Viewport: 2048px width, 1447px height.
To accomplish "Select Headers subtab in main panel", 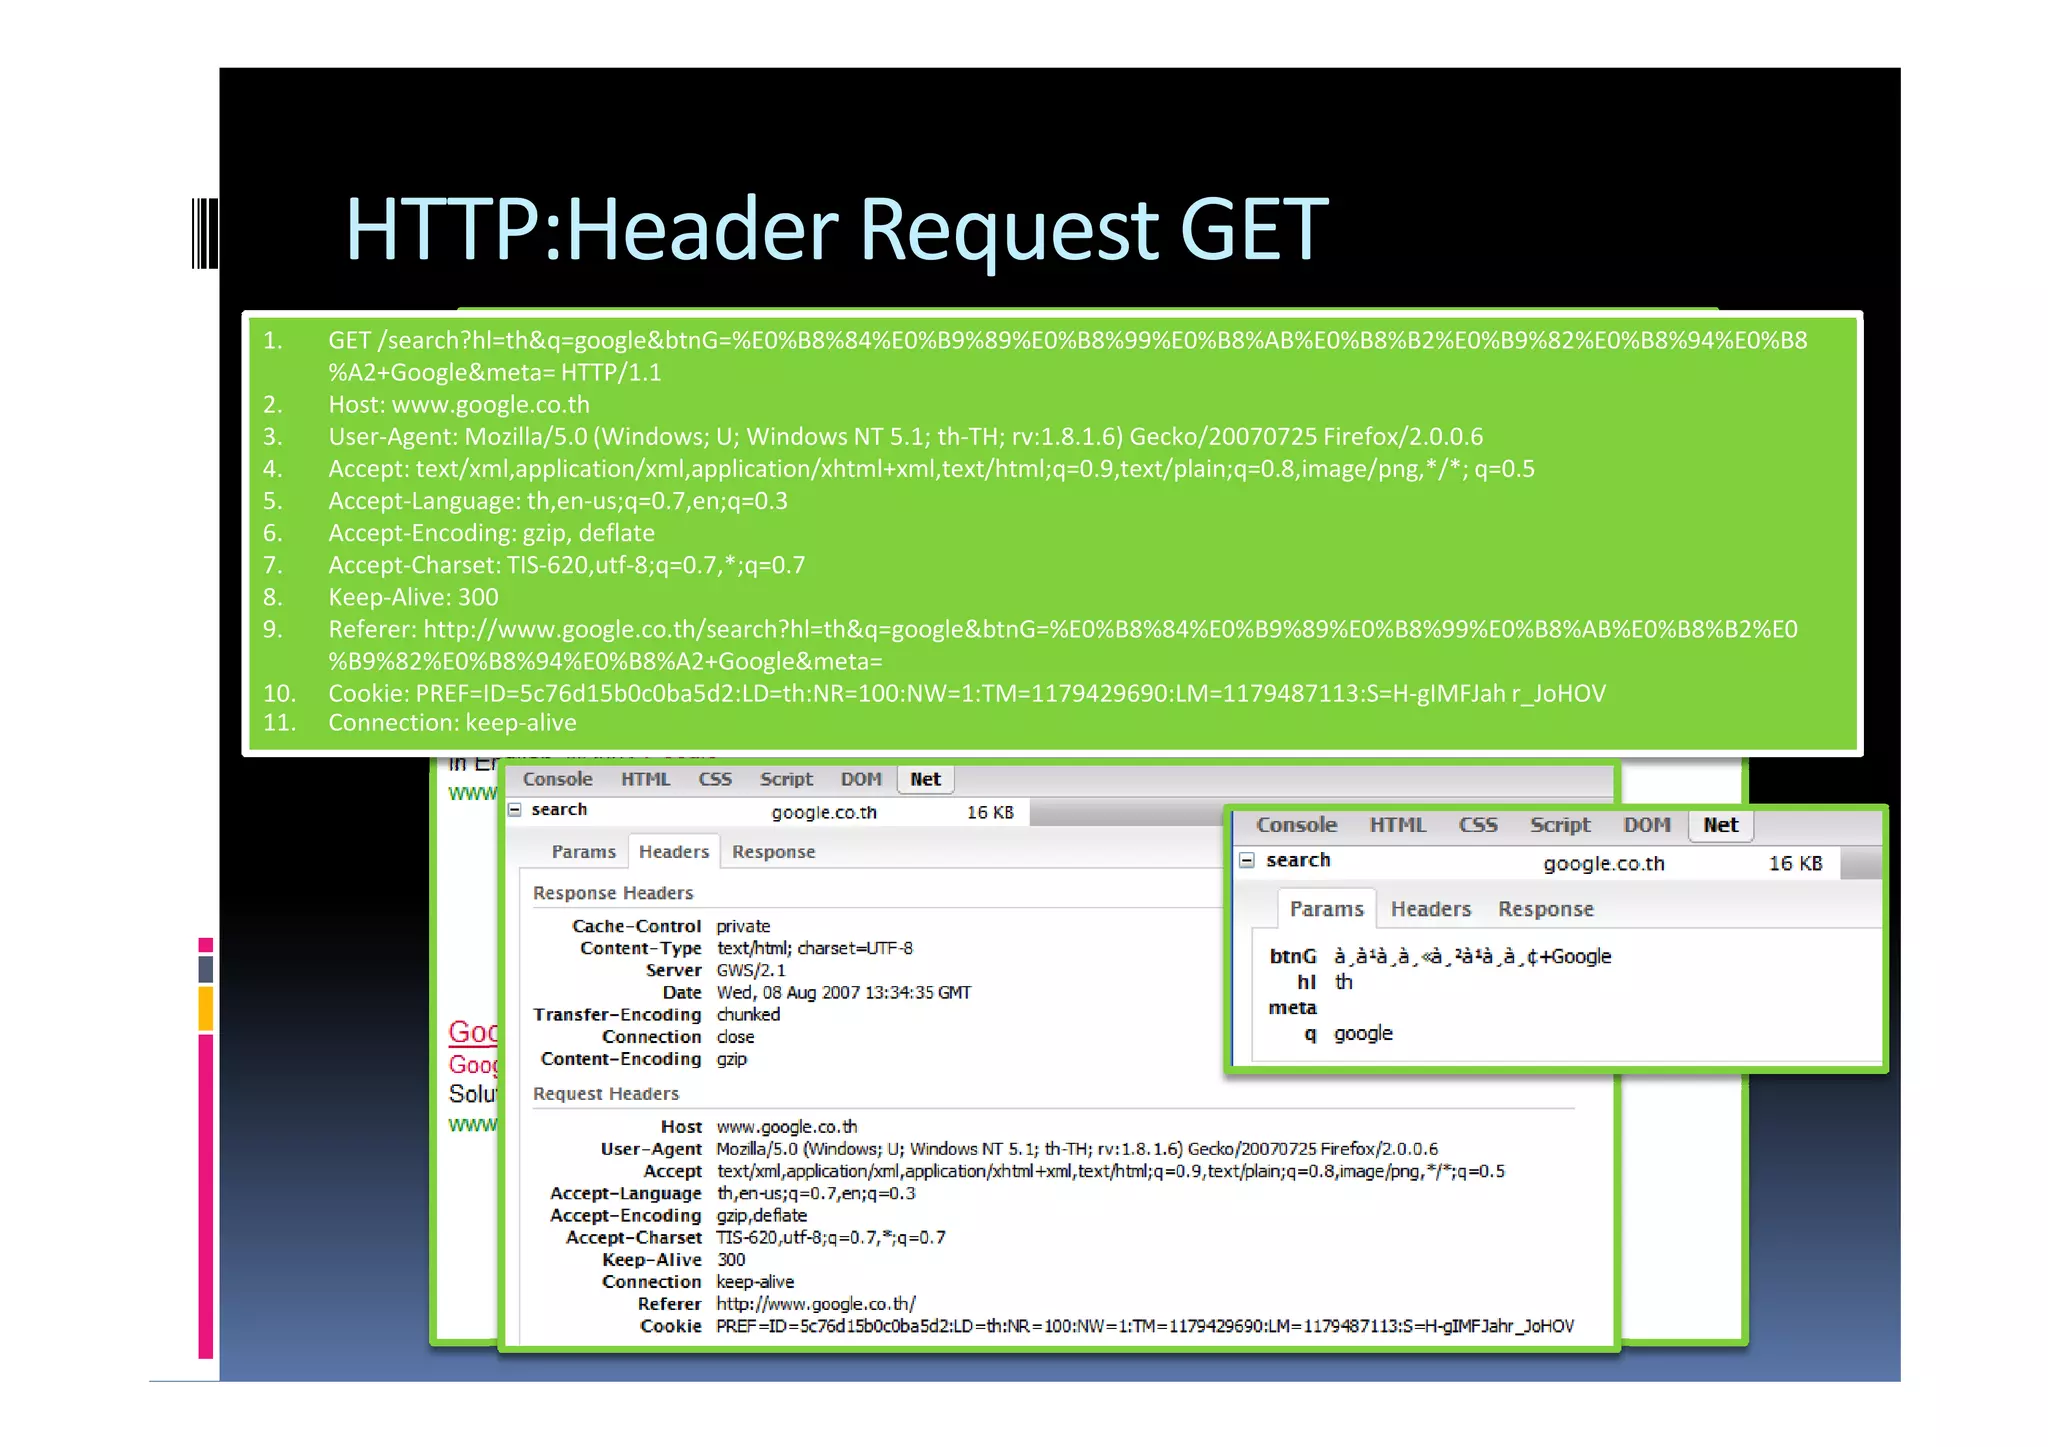I will [674, 852].
